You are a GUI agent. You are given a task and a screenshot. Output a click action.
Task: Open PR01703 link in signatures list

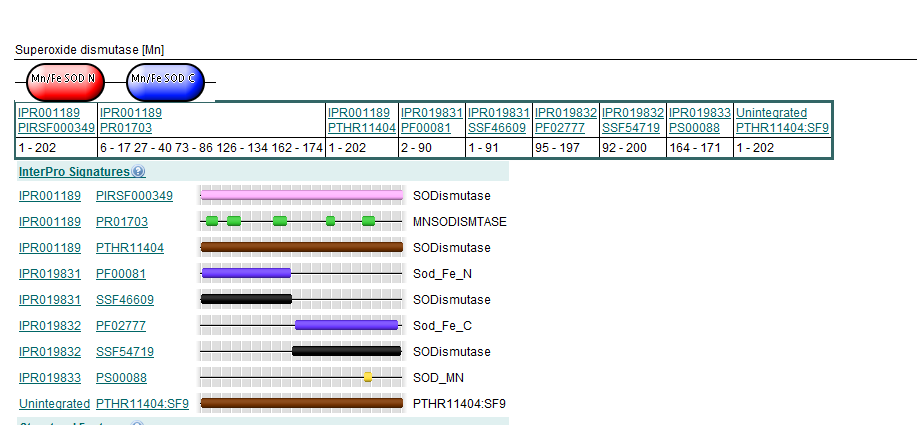point(122,222)
